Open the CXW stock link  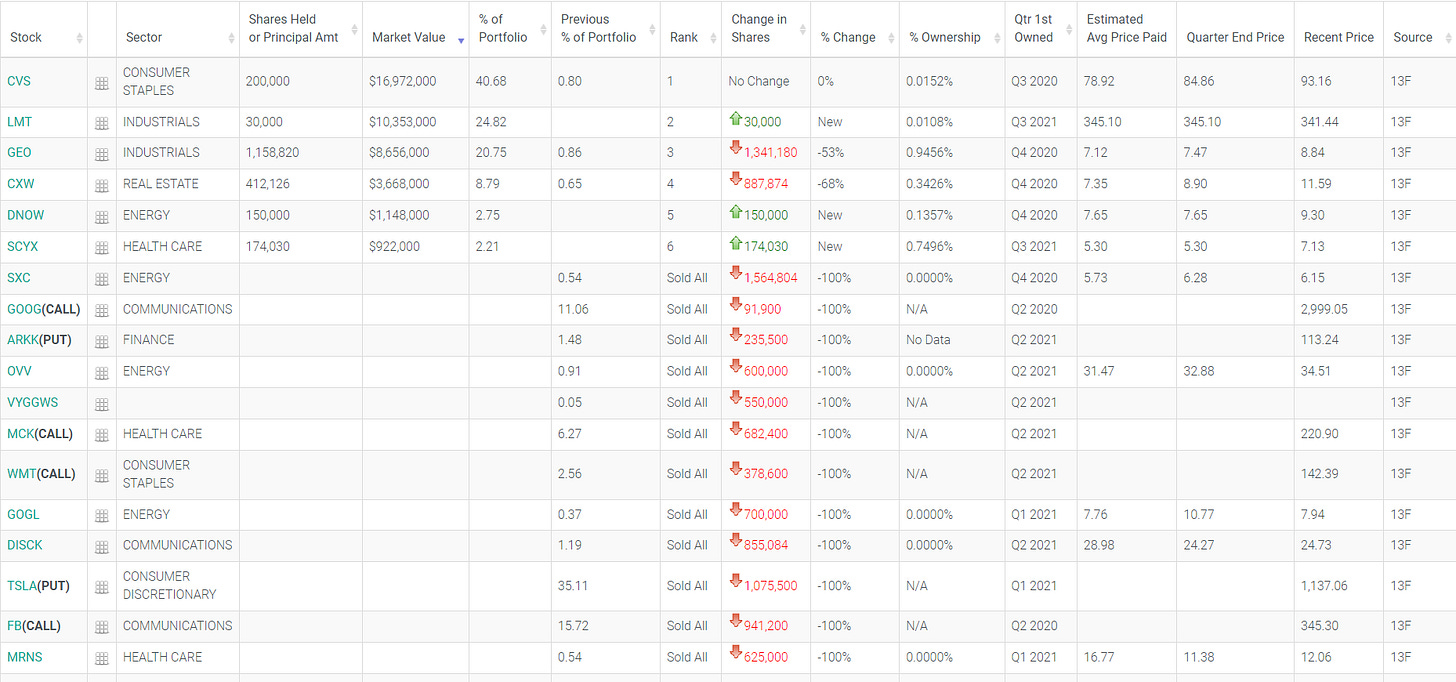20,183
